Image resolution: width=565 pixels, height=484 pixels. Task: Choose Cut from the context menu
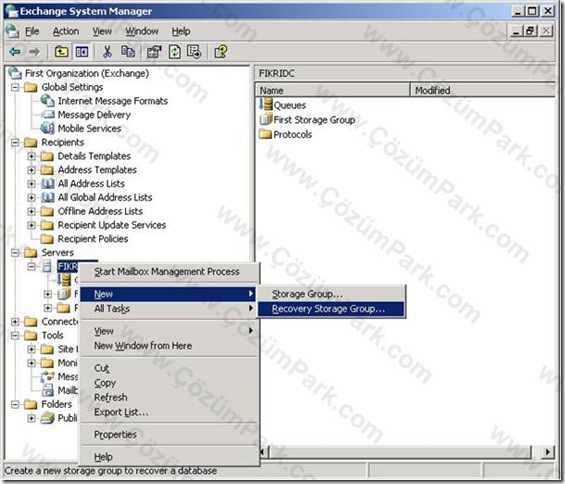click(169, 368)
